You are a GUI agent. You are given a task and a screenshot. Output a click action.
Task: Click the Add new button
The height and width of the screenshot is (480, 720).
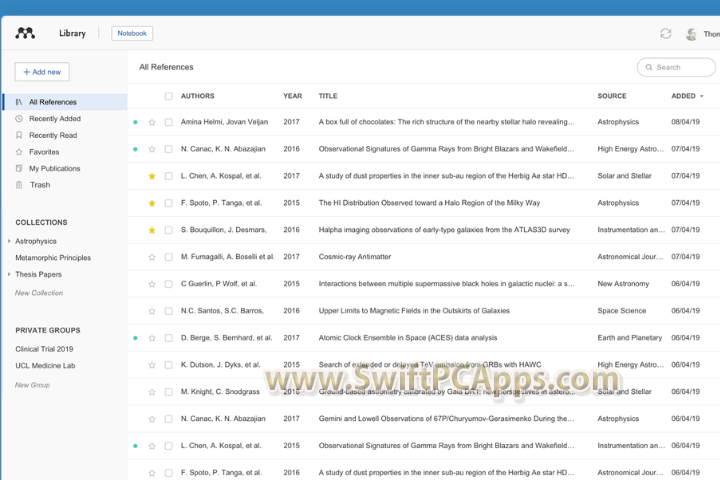tap(42, 72)
